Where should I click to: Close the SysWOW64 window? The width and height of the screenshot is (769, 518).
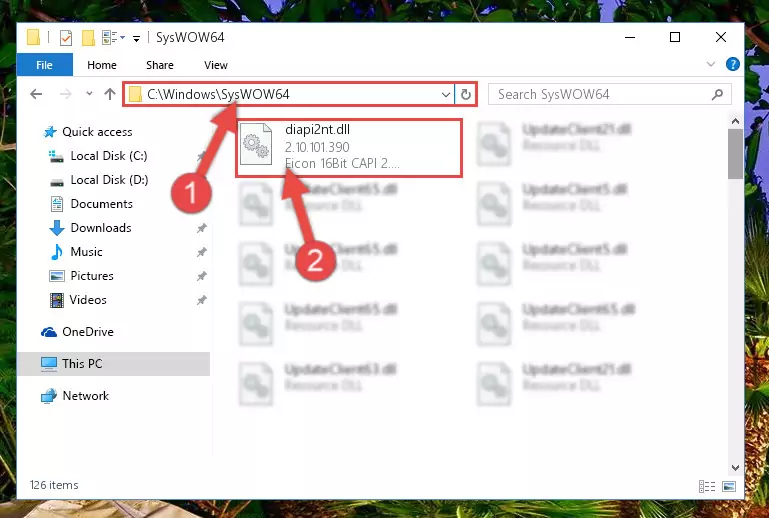pyautogui.click(x=721, y=37)
